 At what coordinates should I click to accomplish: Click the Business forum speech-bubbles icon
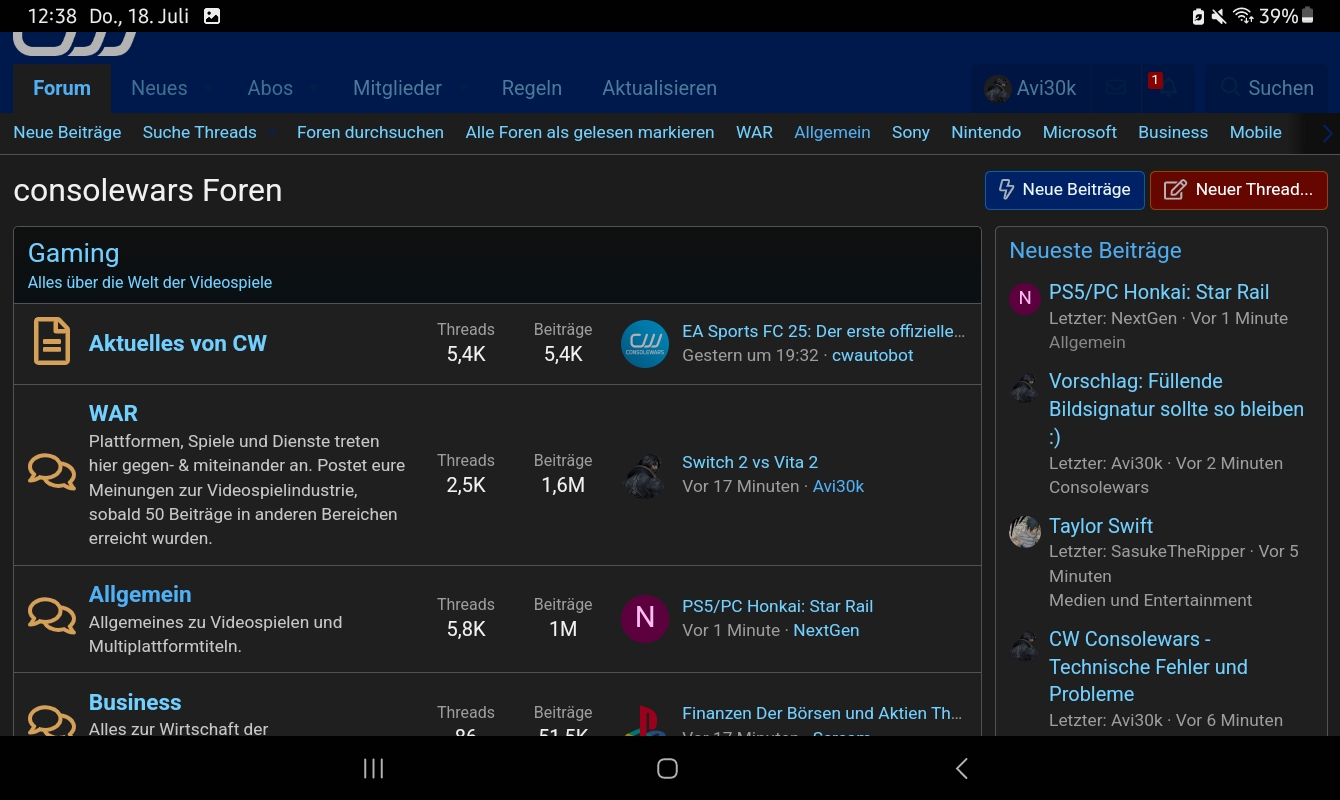[52, 720]
